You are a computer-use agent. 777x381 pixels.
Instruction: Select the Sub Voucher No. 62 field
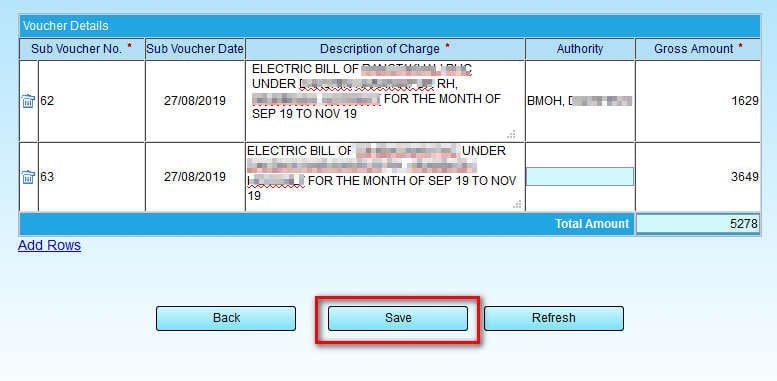(x=92, y=101)
